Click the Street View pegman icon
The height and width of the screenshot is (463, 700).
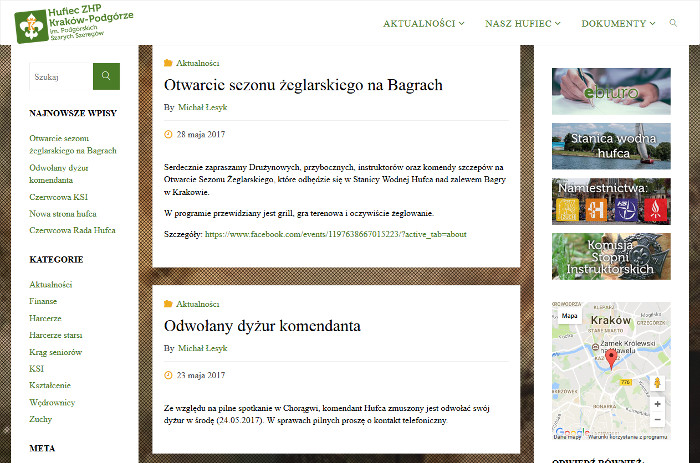(x=657, y=383)
